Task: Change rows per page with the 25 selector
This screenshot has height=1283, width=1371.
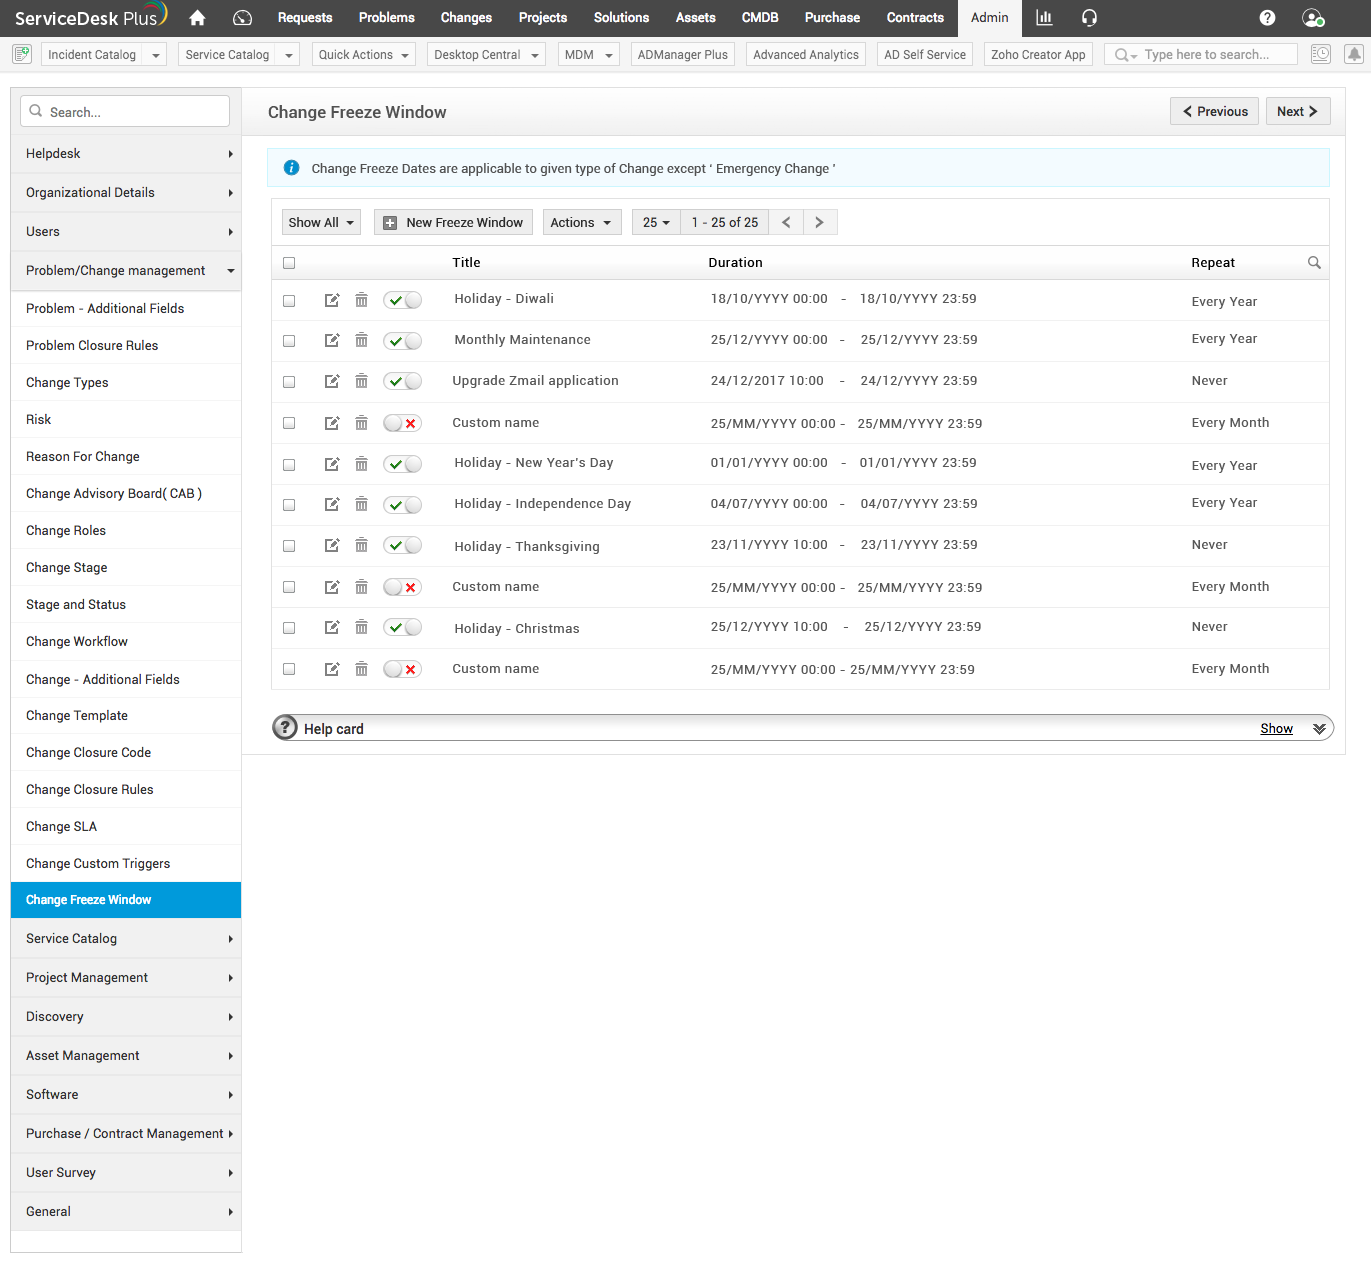Action: [655, 222]
